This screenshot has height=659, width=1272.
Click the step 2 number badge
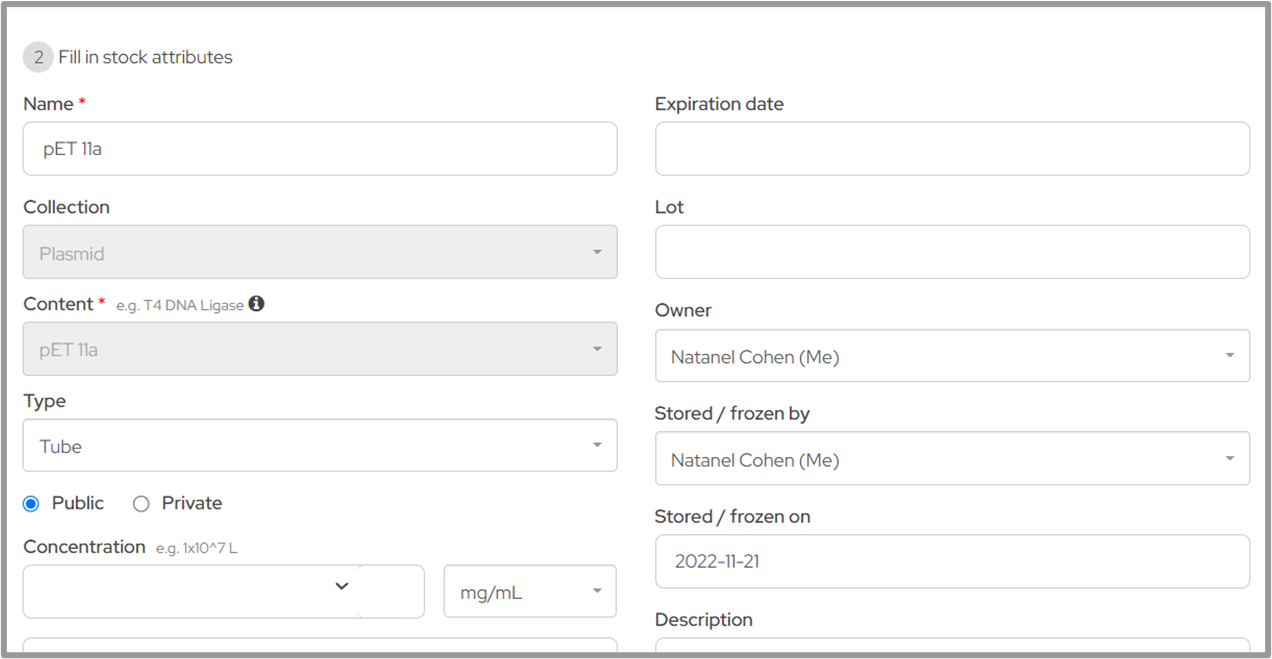[38, 57]
